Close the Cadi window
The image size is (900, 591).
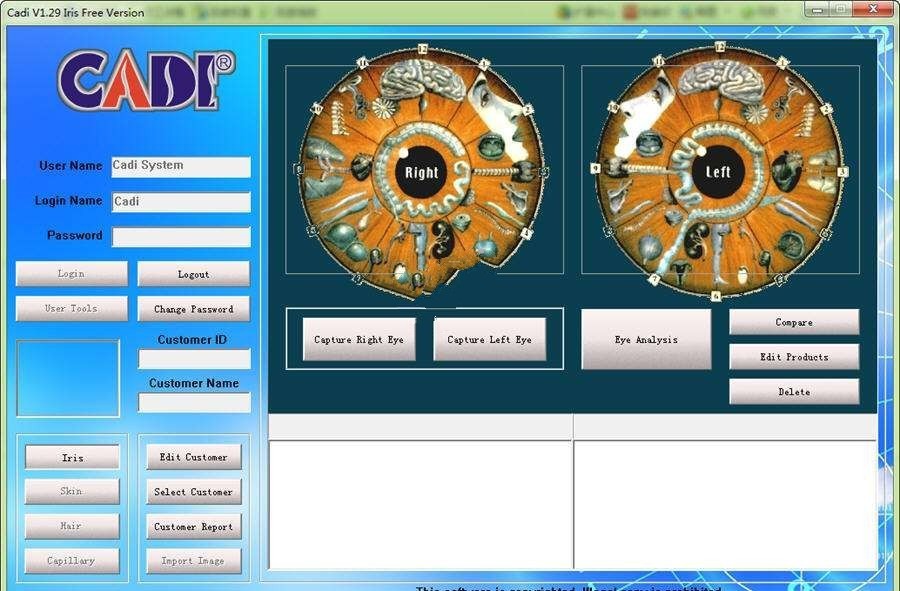point(873,9)
